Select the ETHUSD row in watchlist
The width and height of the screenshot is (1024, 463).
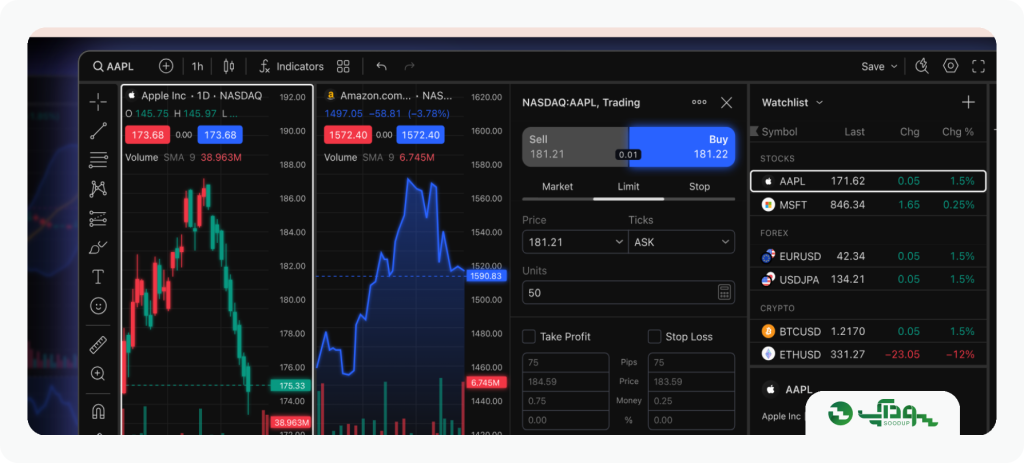868,355
